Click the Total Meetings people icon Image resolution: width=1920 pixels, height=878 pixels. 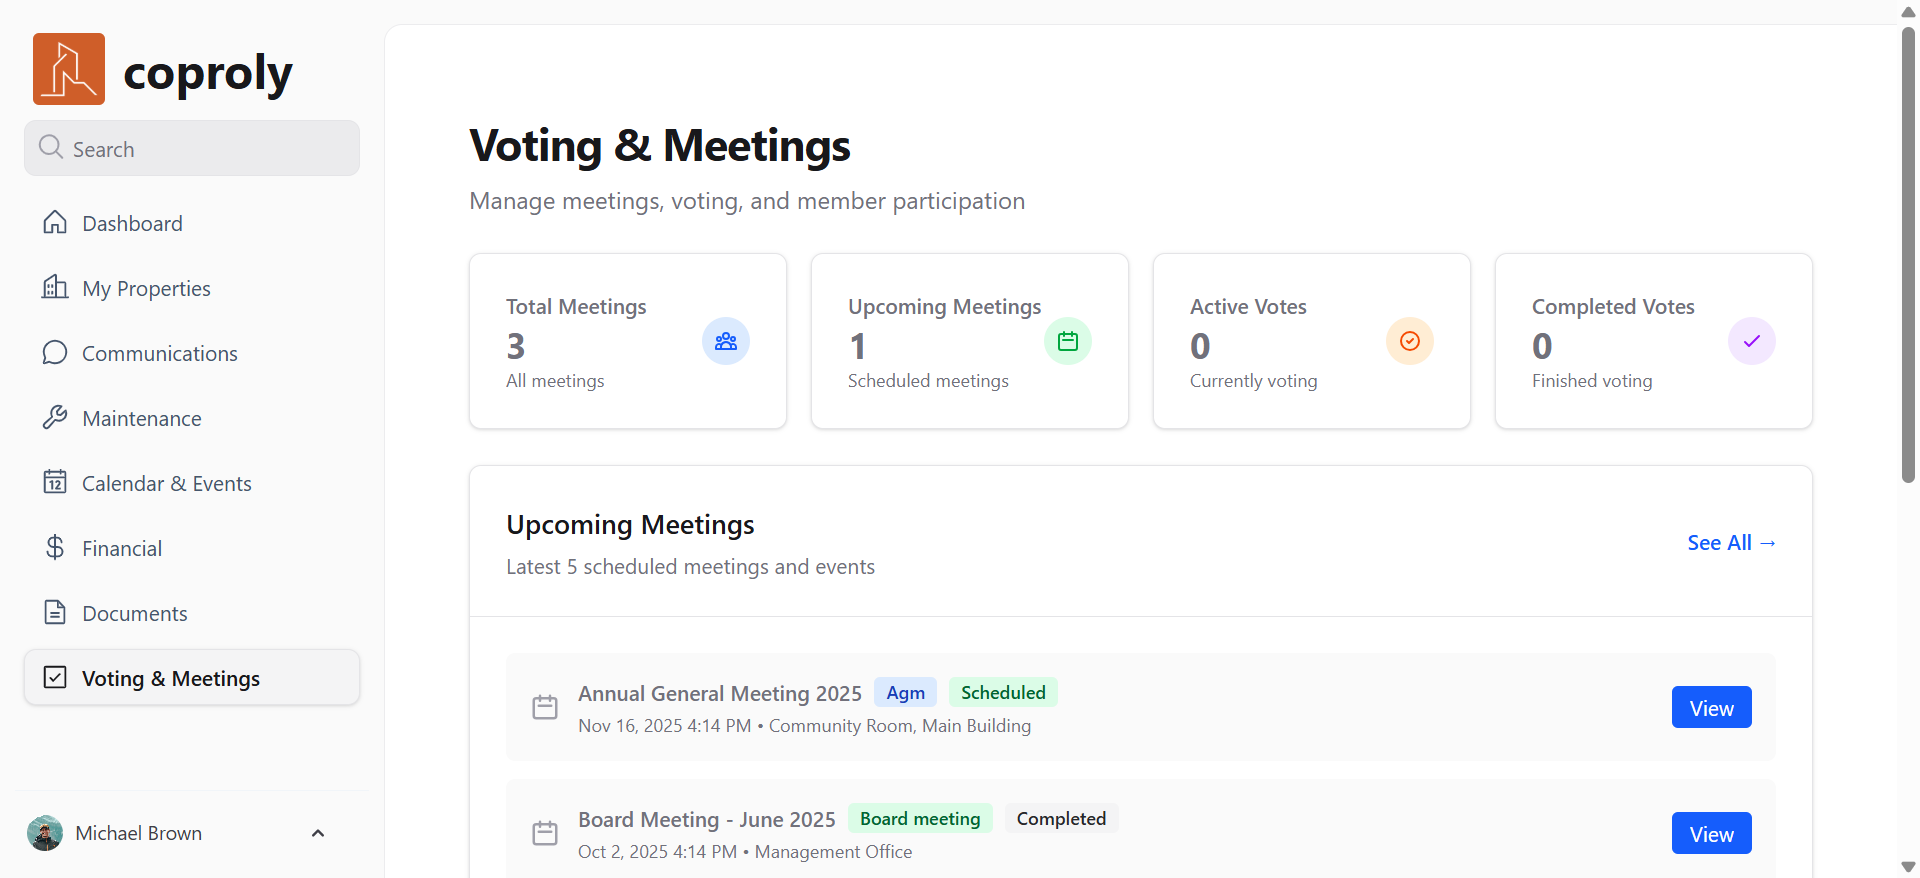tap(725, 341)
